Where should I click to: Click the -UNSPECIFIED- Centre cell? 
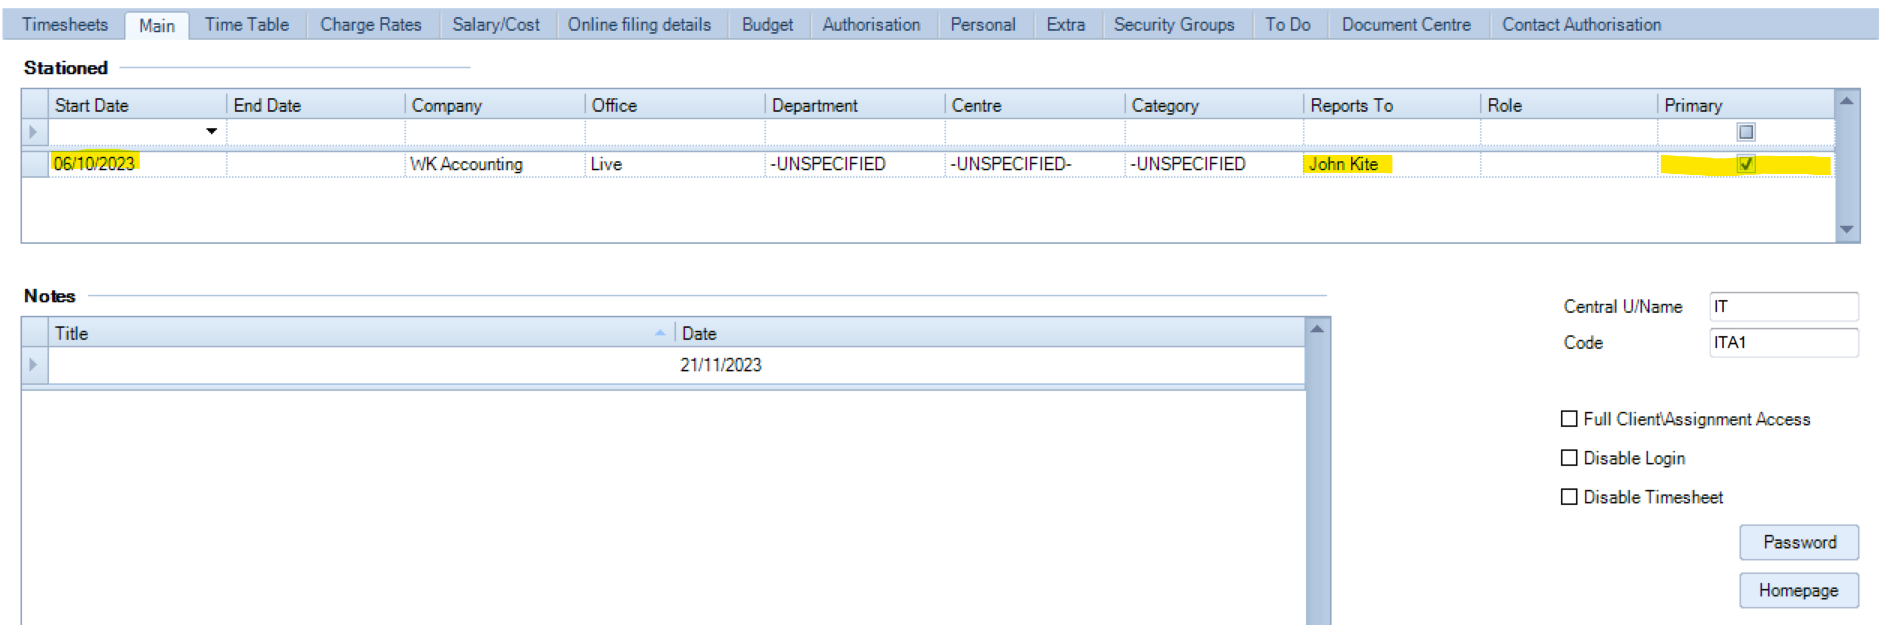(x=1035, y=164)
